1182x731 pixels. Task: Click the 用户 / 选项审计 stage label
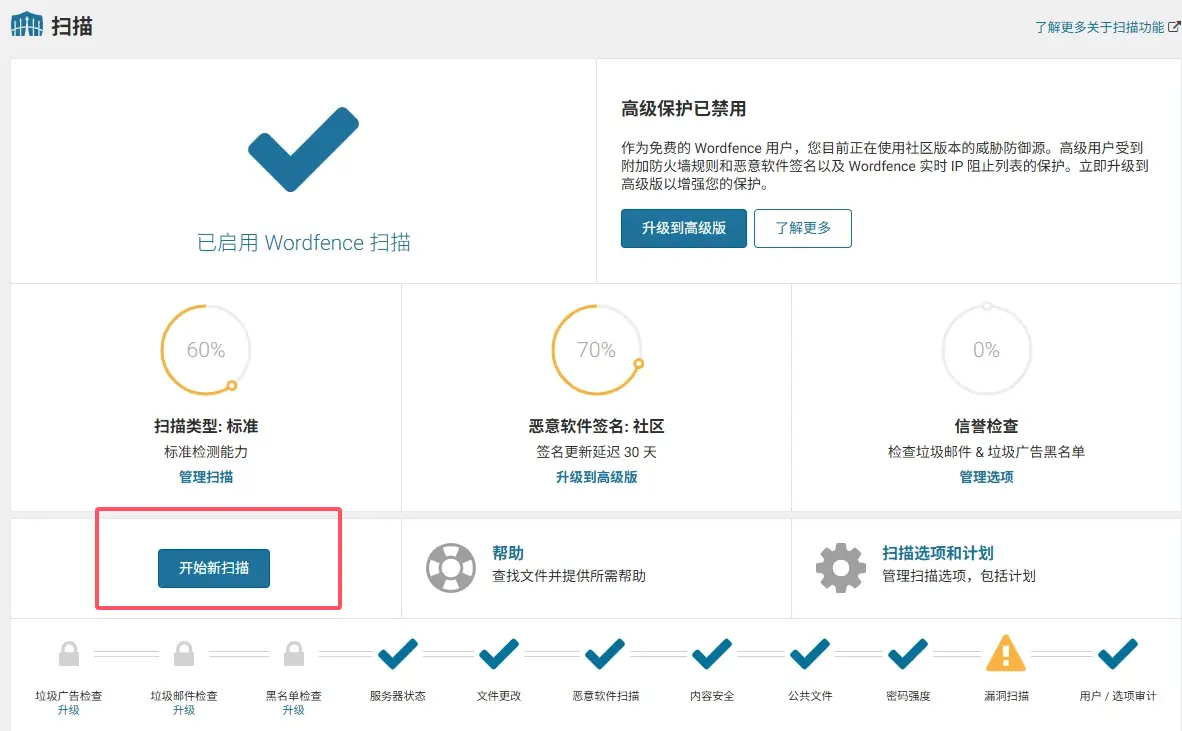click(1118, 696)
